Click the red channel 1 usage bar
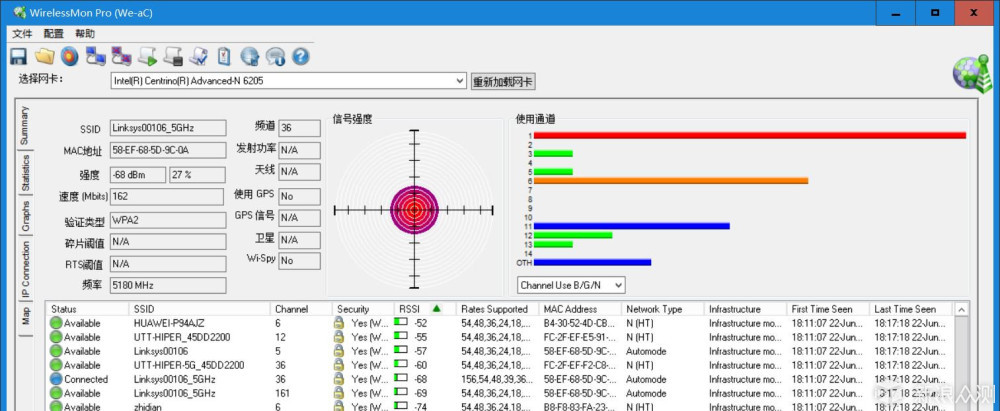This screenshot has height=411, width=1000. [x=749, y=135]
